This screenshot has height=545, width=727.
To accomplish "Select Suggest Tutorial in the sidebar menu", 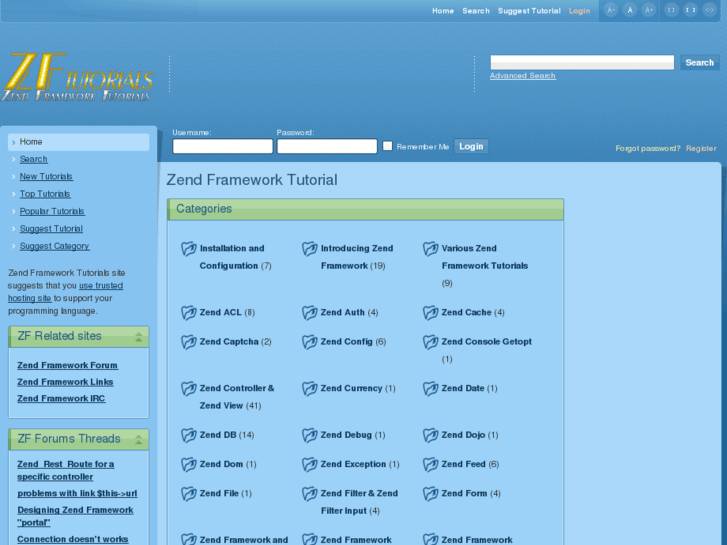I will (x=51, y=229).
